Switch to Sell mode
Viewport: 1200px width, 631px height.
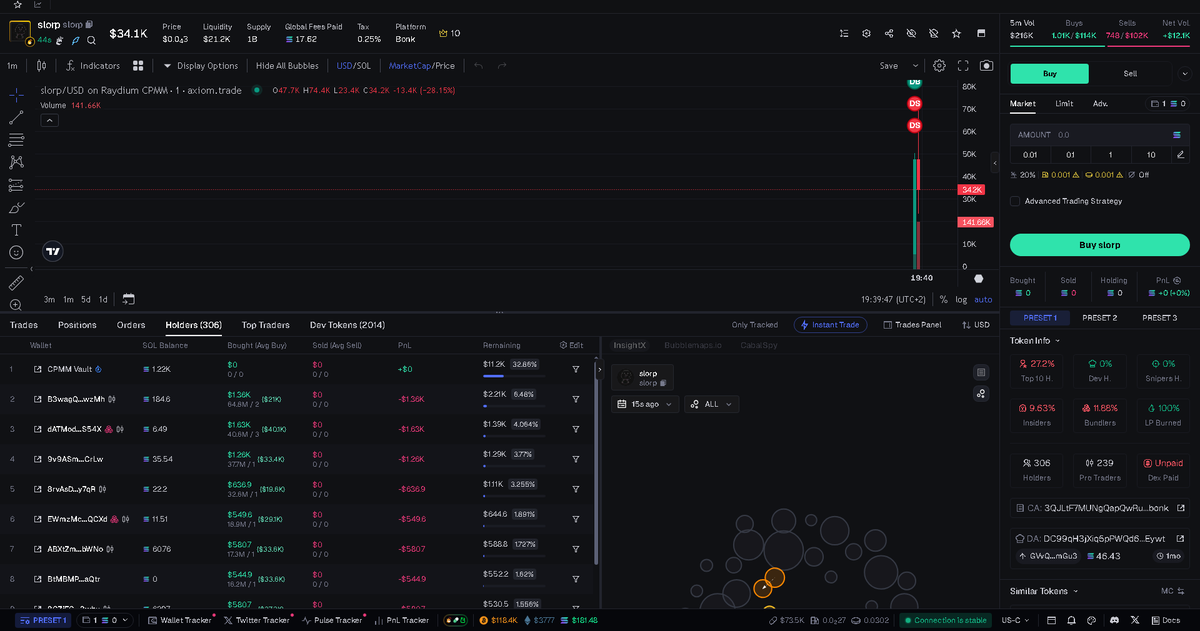[x=1130, y=73]
